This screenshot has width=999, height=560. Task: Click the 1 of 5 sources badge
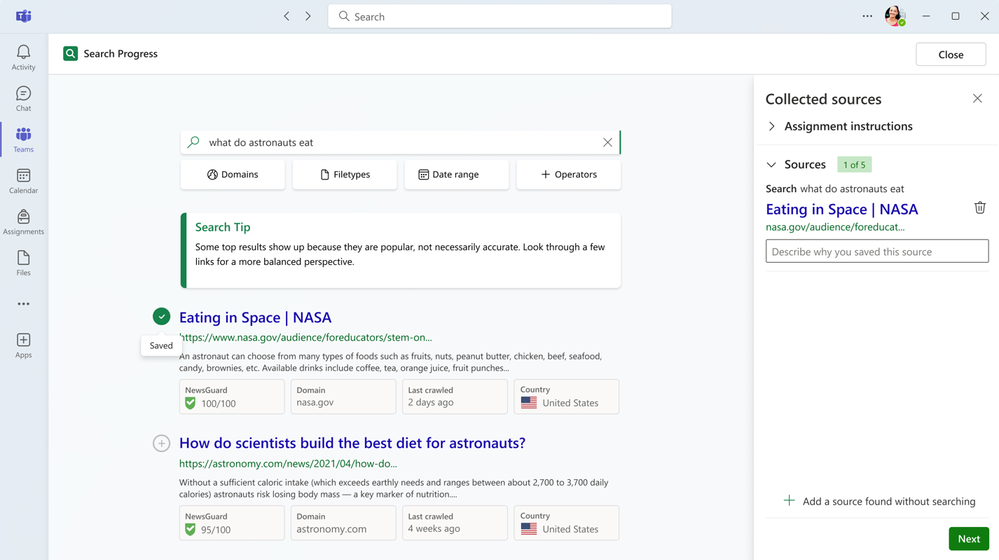(854, 164)
